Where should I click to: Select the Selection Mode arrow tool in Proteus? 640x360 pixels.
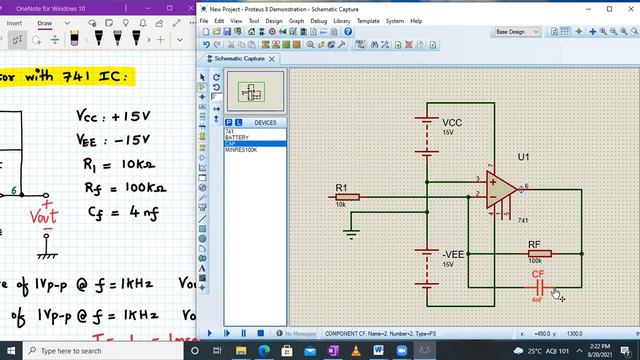202,77
